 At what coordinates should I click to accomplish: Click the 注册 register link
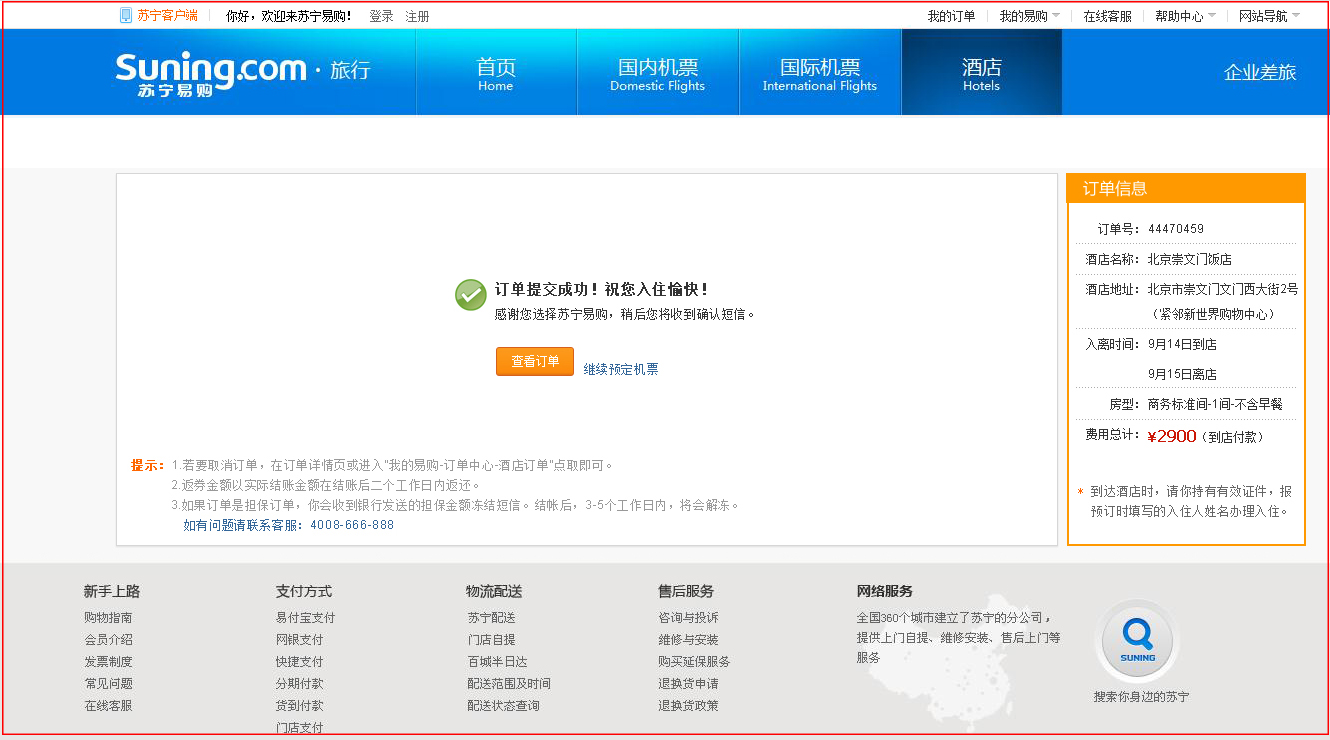(x=417, y=16)
